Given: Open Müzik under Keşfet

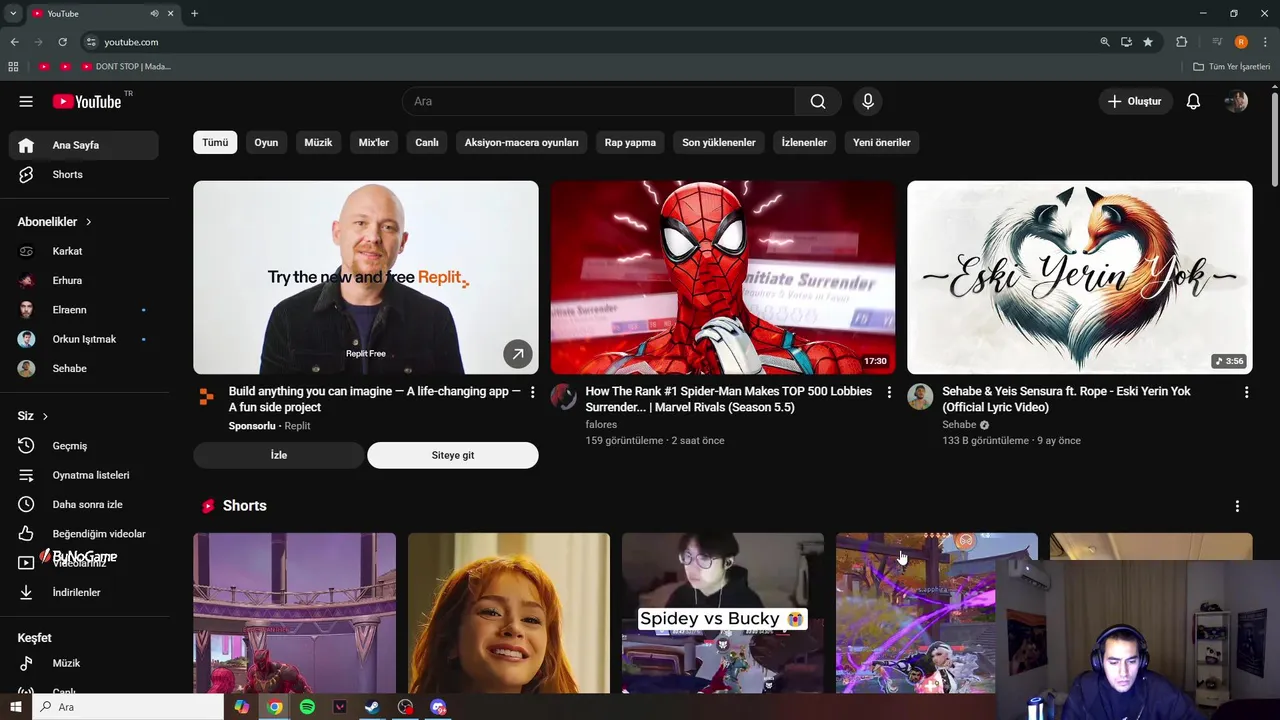Looking at the screenshot, I should pyautogui.click(x=84, y=663).
